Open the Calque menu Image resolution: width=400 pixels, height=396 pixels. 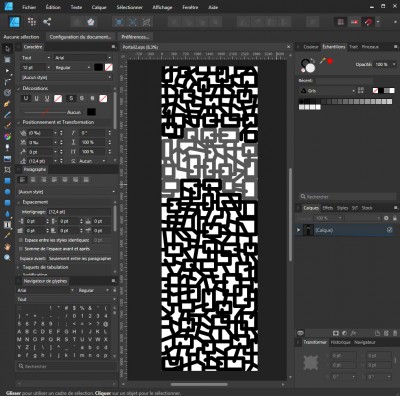(99, 7)
